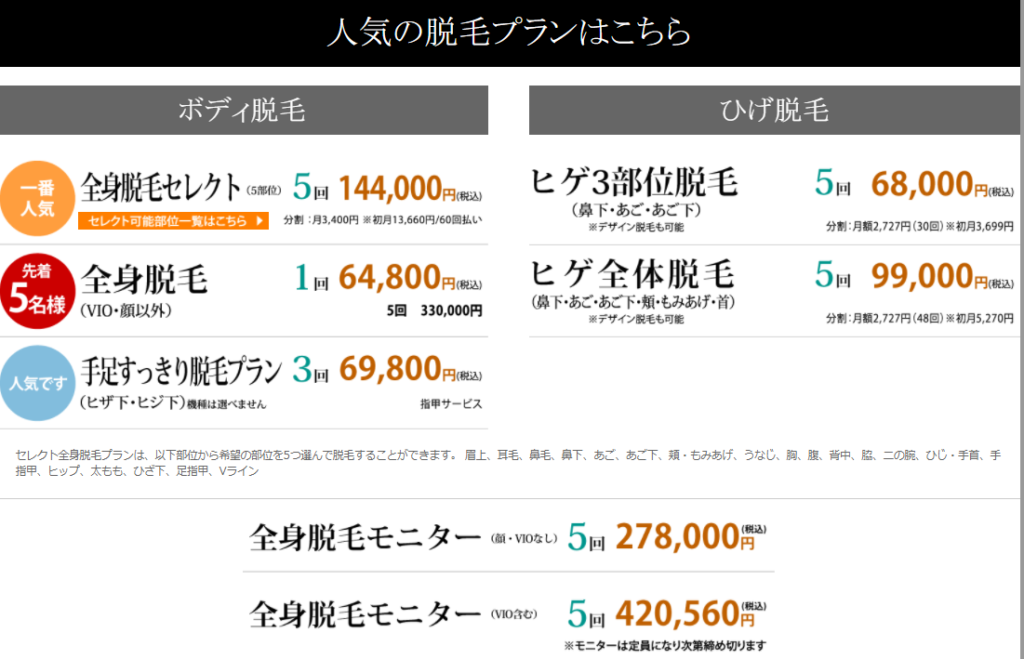Click the (鼻下・あご・あご下・頬・もみあげ・首) subtitle
The height and width of the screenshot is (659, 1024).
[633, 302]
